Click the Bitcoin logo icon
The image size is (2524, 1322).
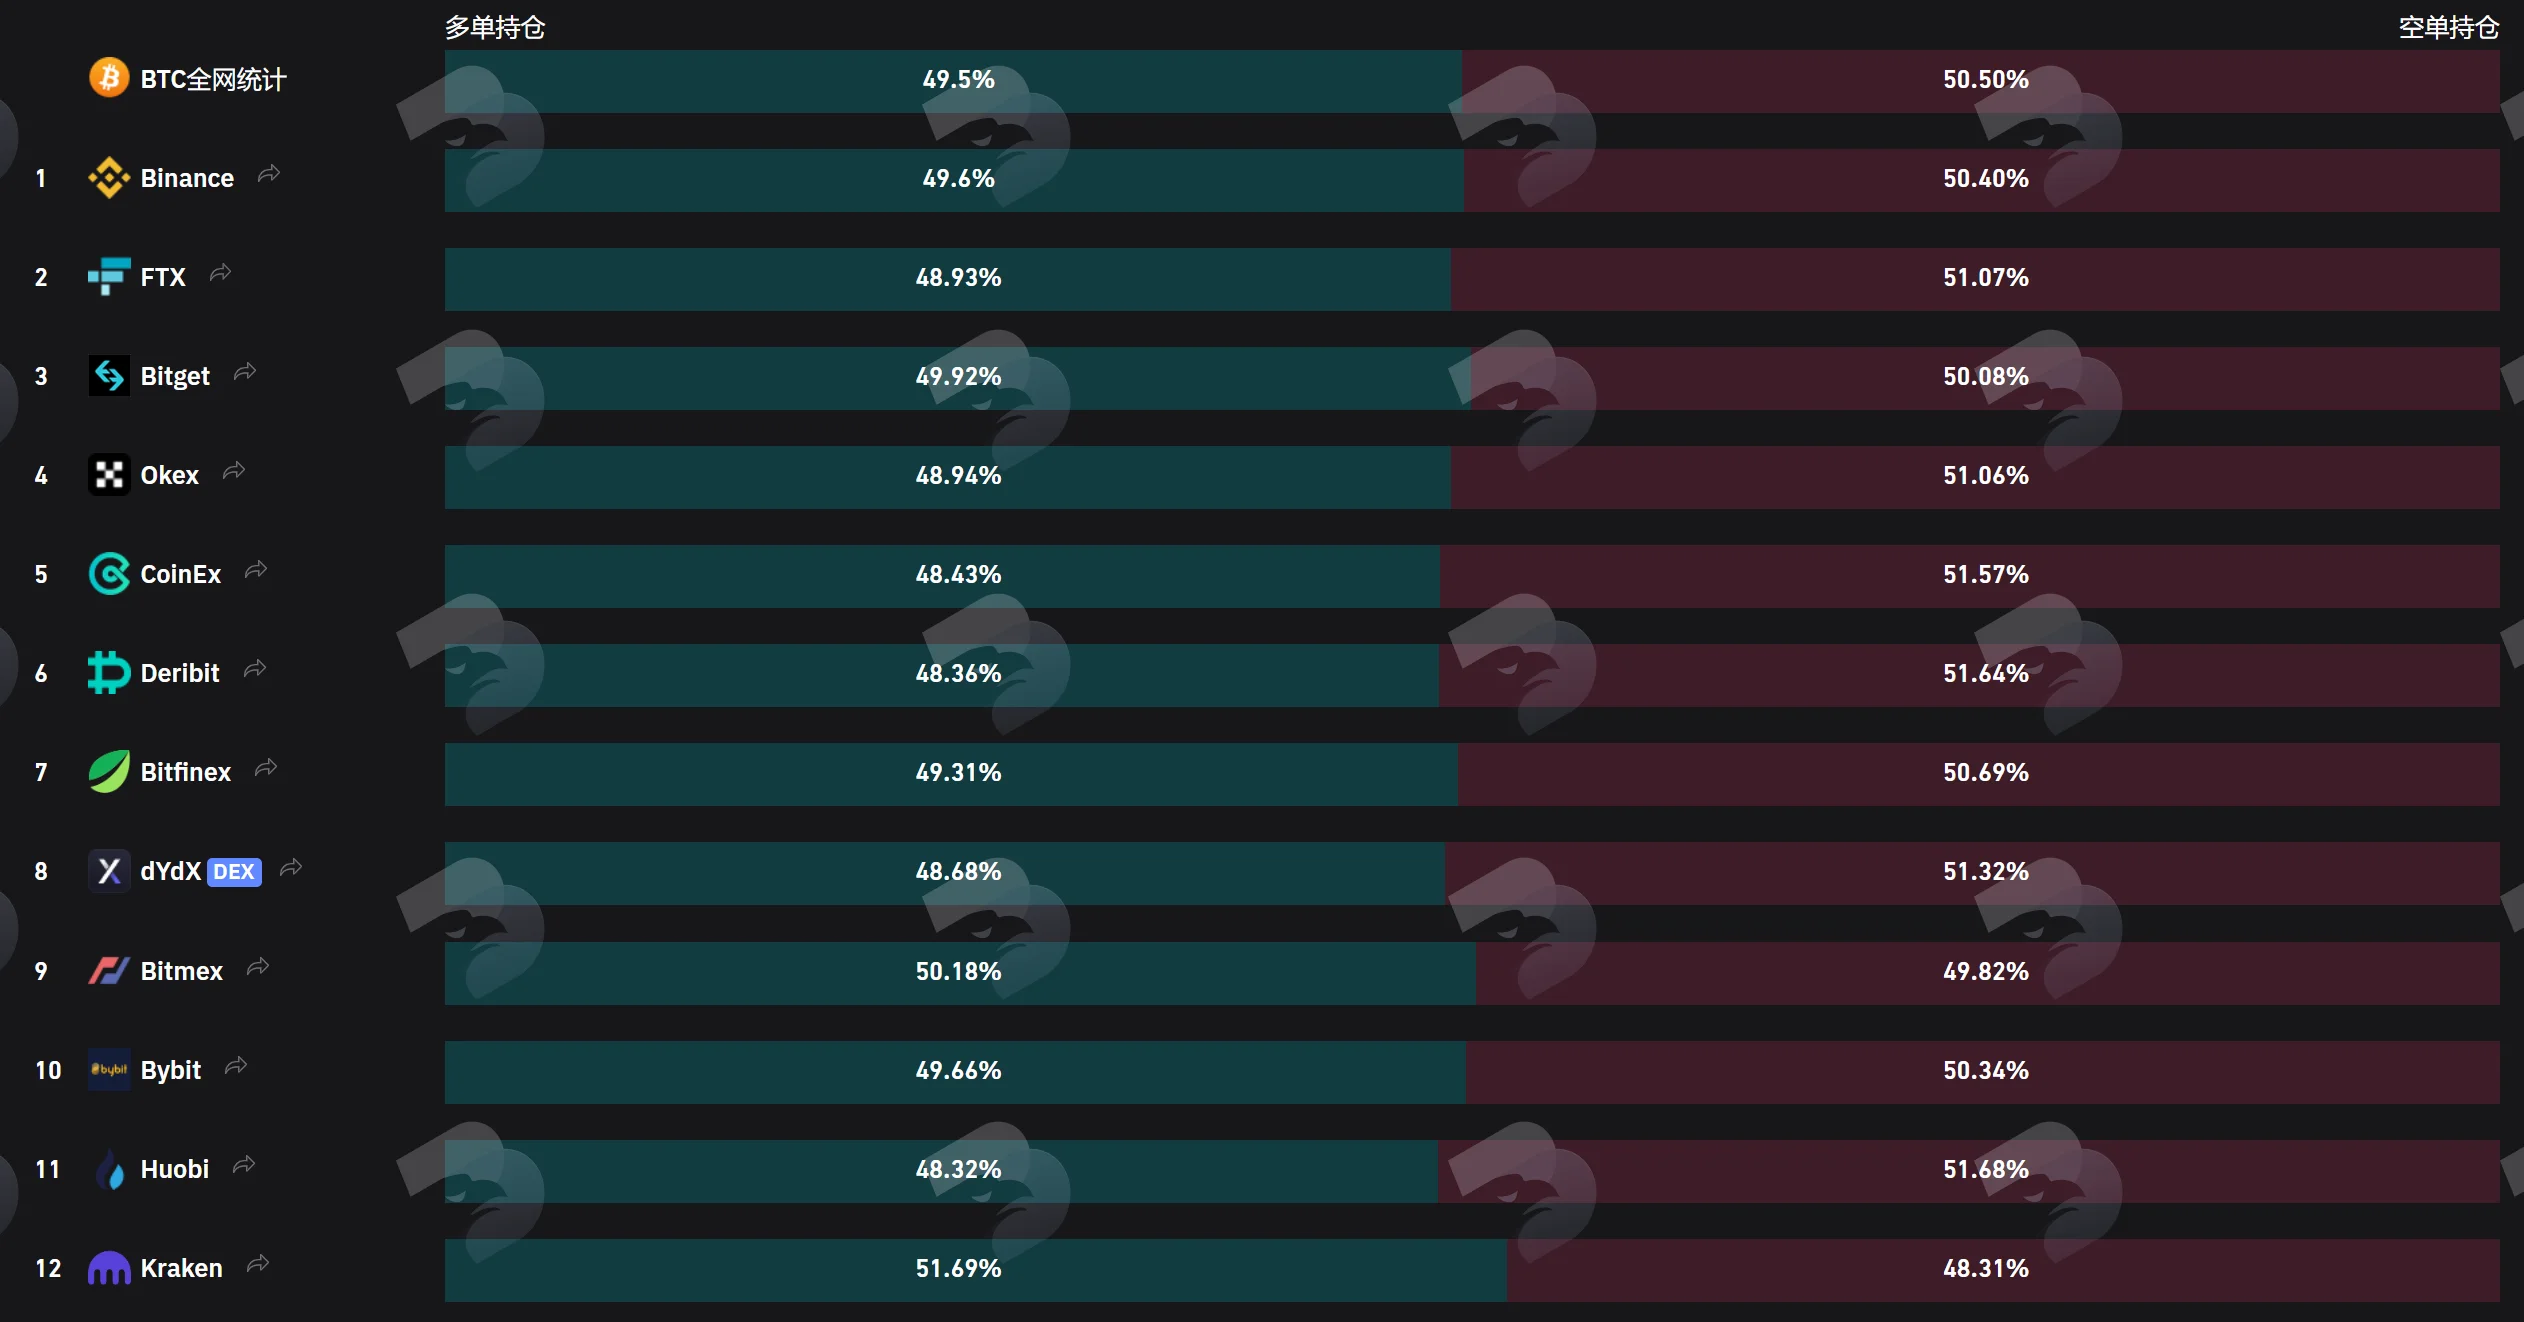click(x=109, y=78)
